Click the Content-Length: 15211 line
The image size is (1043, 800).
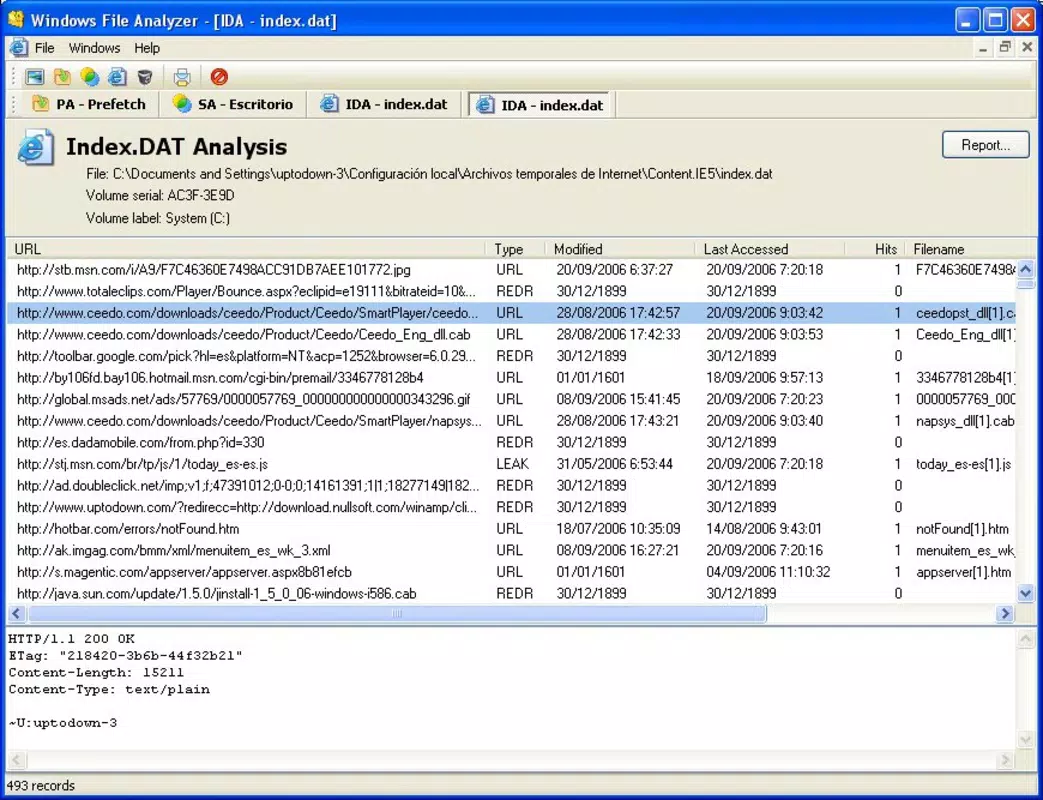(96, 672)
